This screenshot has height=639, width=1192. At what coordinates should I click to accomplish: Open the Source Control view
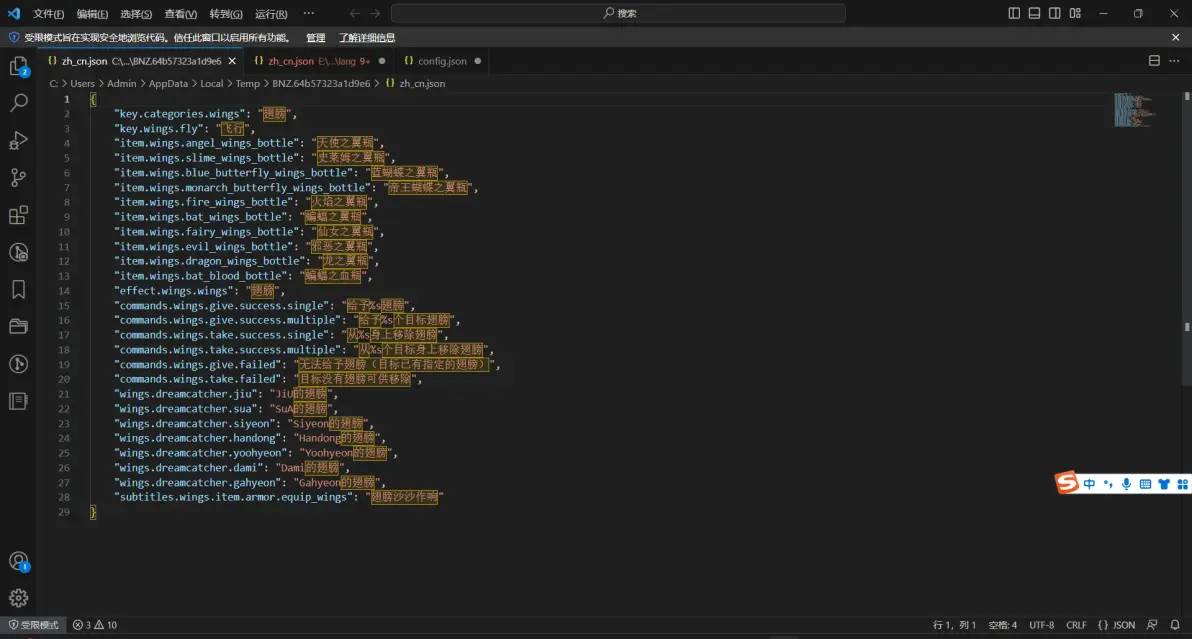point(18,178)
